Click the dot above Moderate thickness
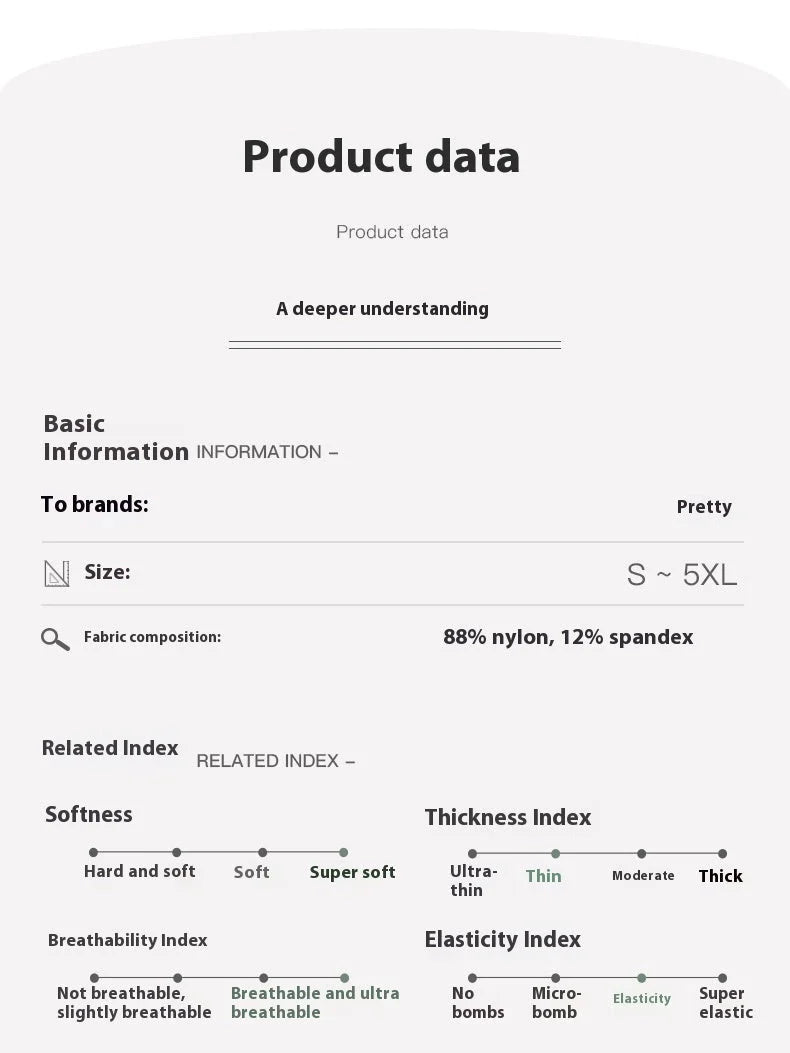 [641, 854]
